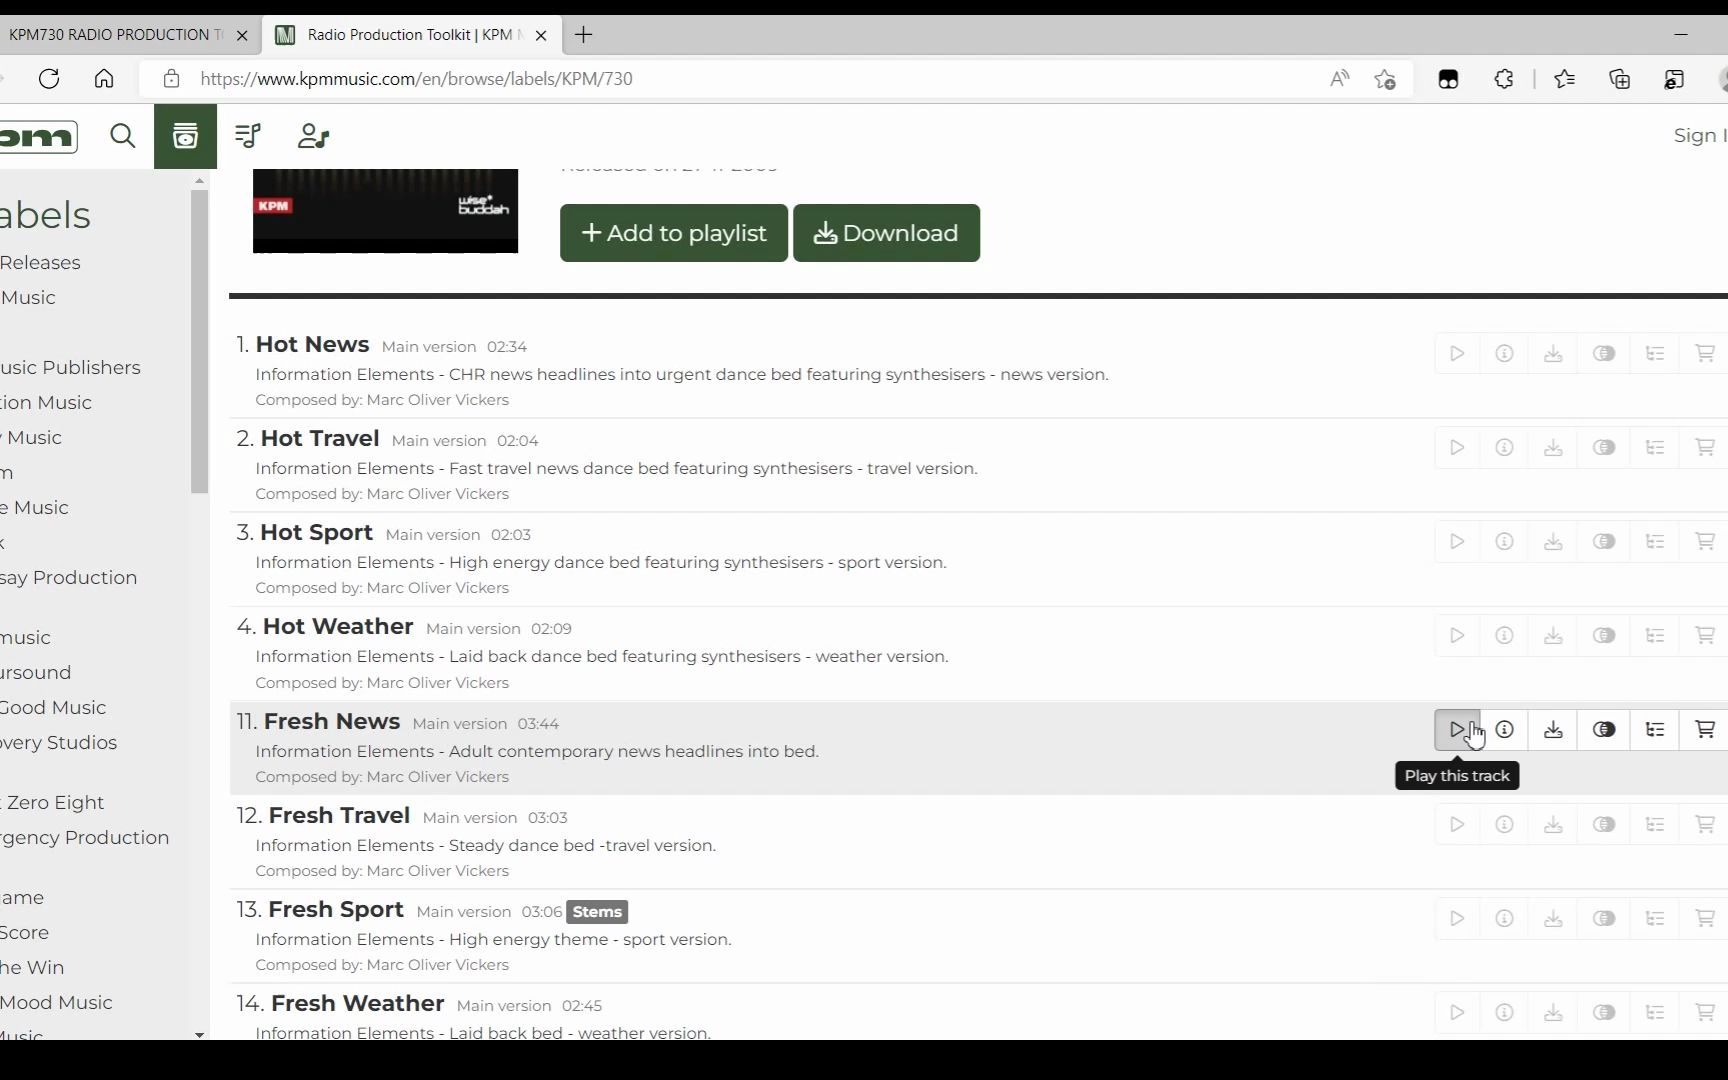The image size is (1728, 1080).
Task: Play the Hot Weather track
Action: tap(1457, 635)
